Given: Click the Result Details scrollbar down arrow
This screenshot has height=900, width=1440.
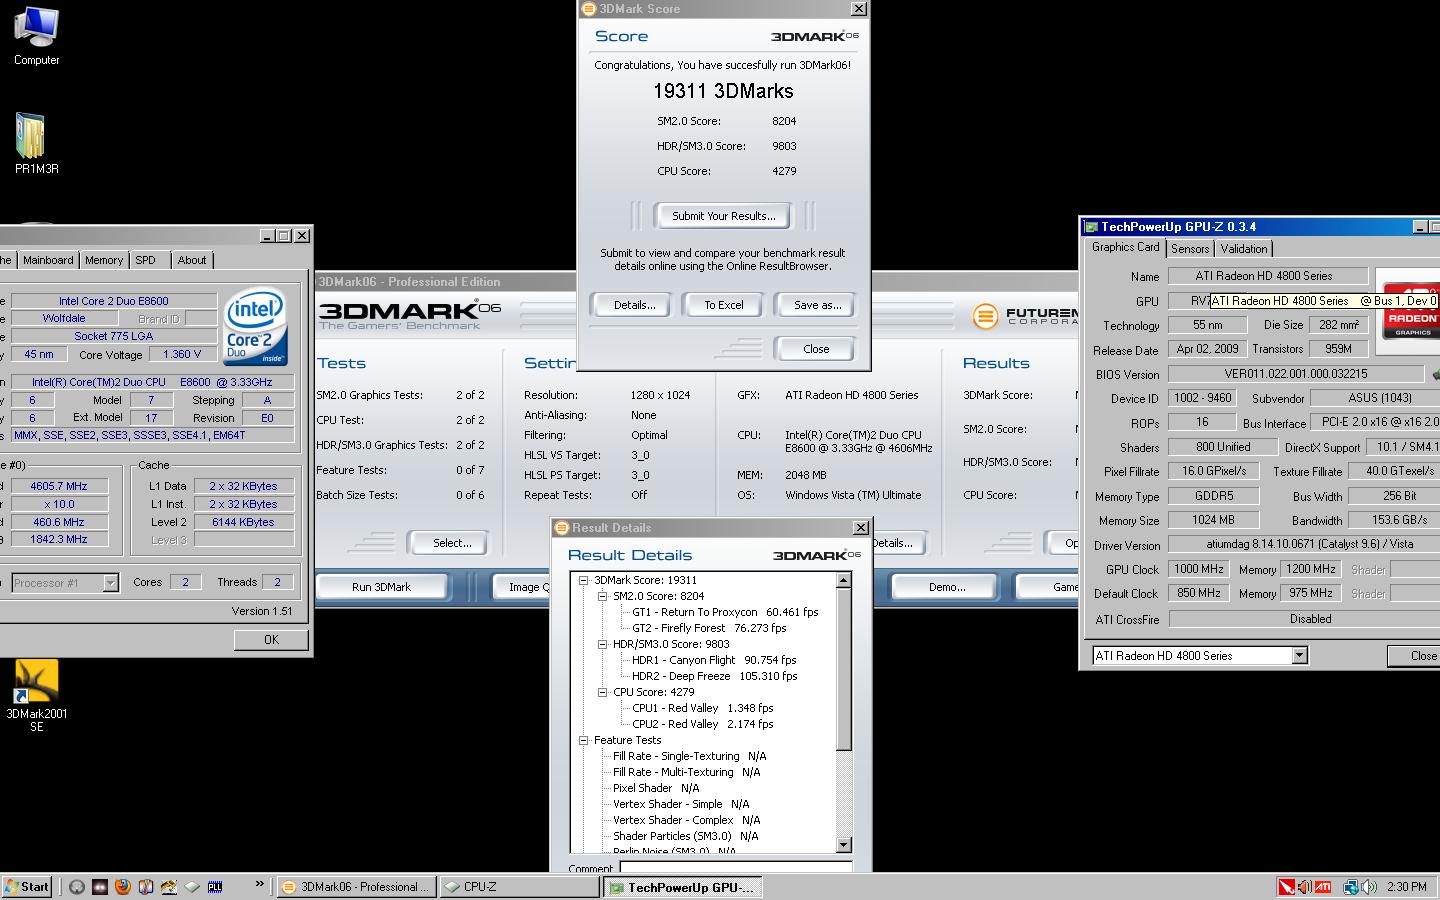Looking at the screenshot, I should pyautogui.click(x=843, y=845).
